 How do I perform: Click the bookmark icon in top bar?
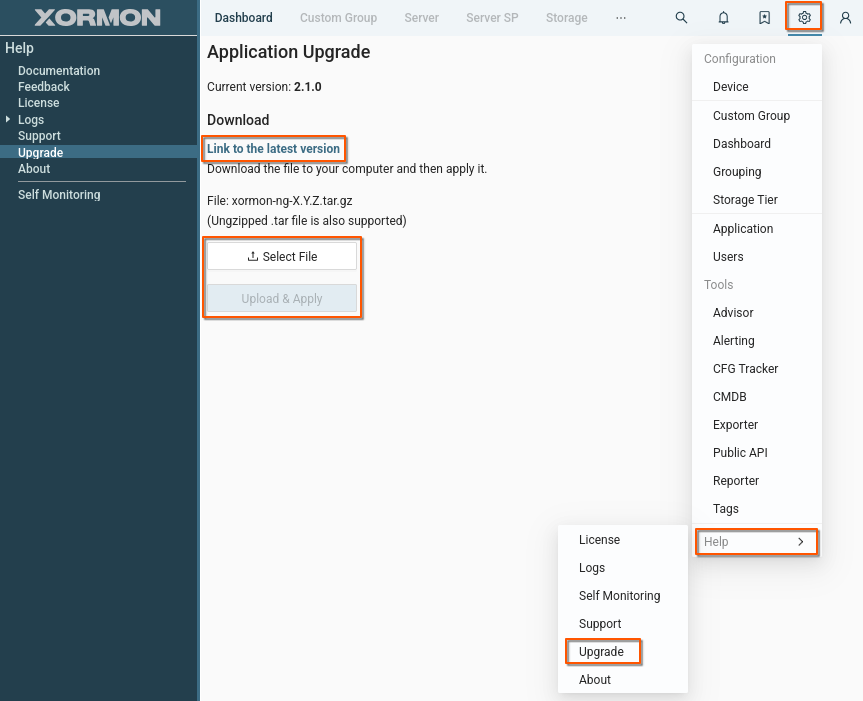(764, 18)
